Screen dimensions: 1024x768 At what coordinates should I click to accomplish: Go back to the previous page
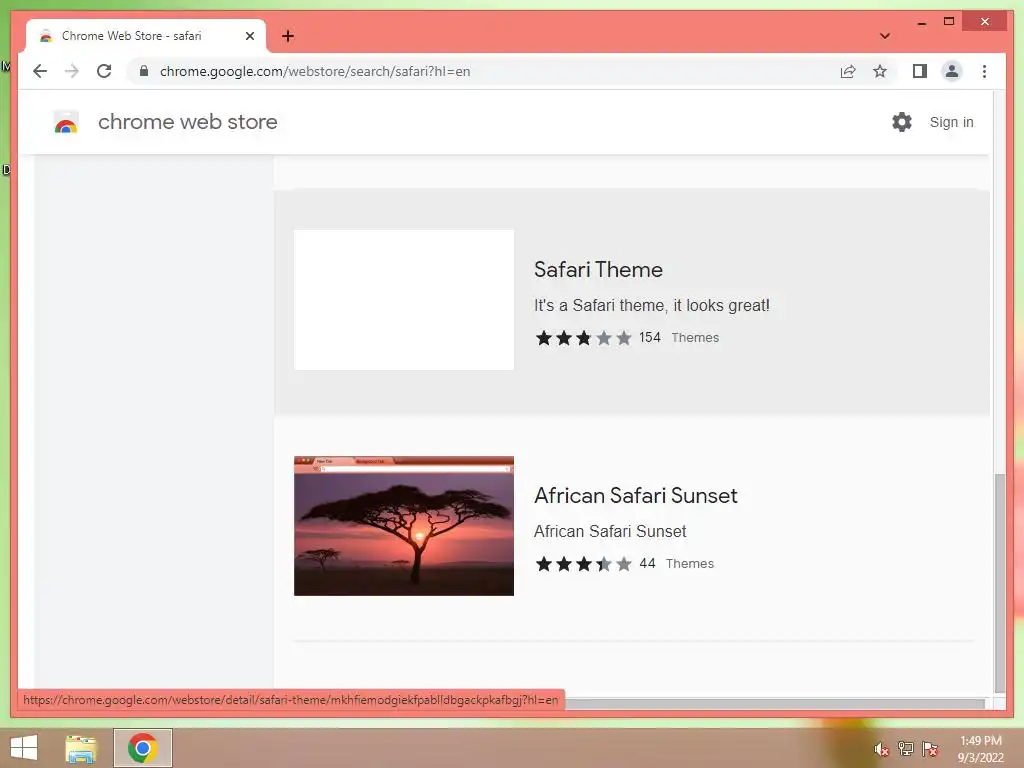pos(40,71)
